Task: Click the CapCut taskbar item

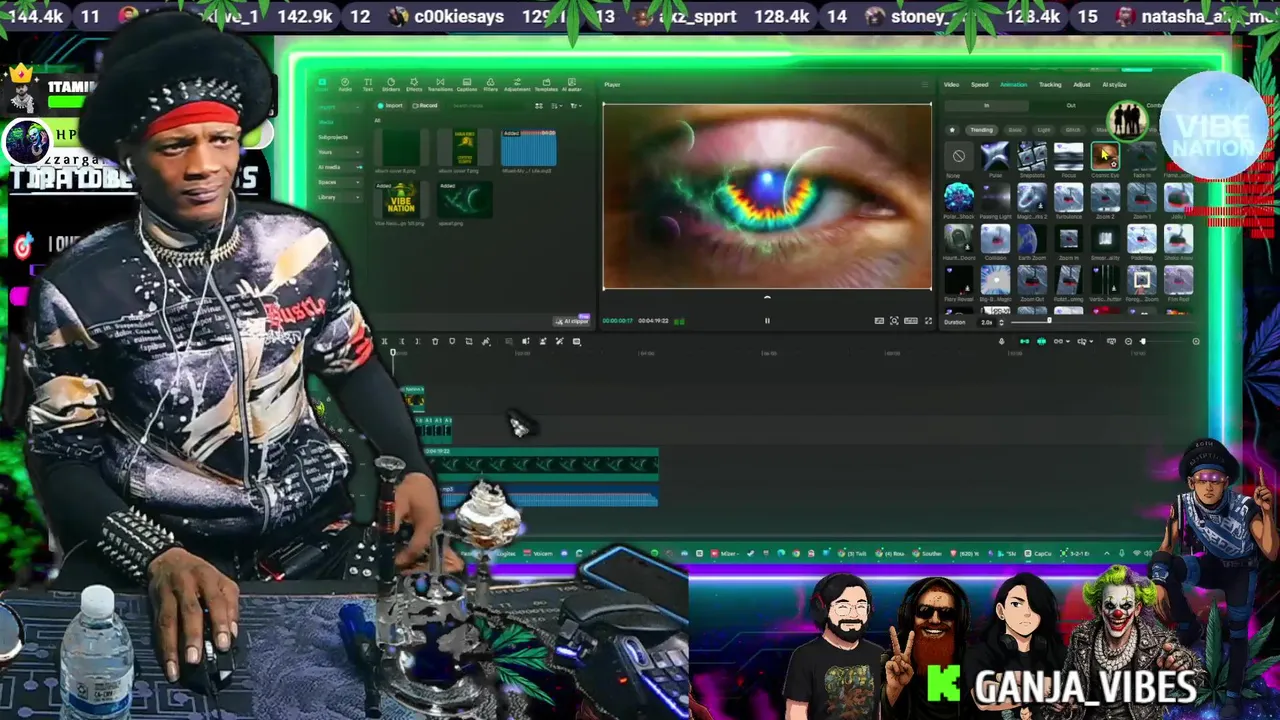Action: tap(1037, 553)
